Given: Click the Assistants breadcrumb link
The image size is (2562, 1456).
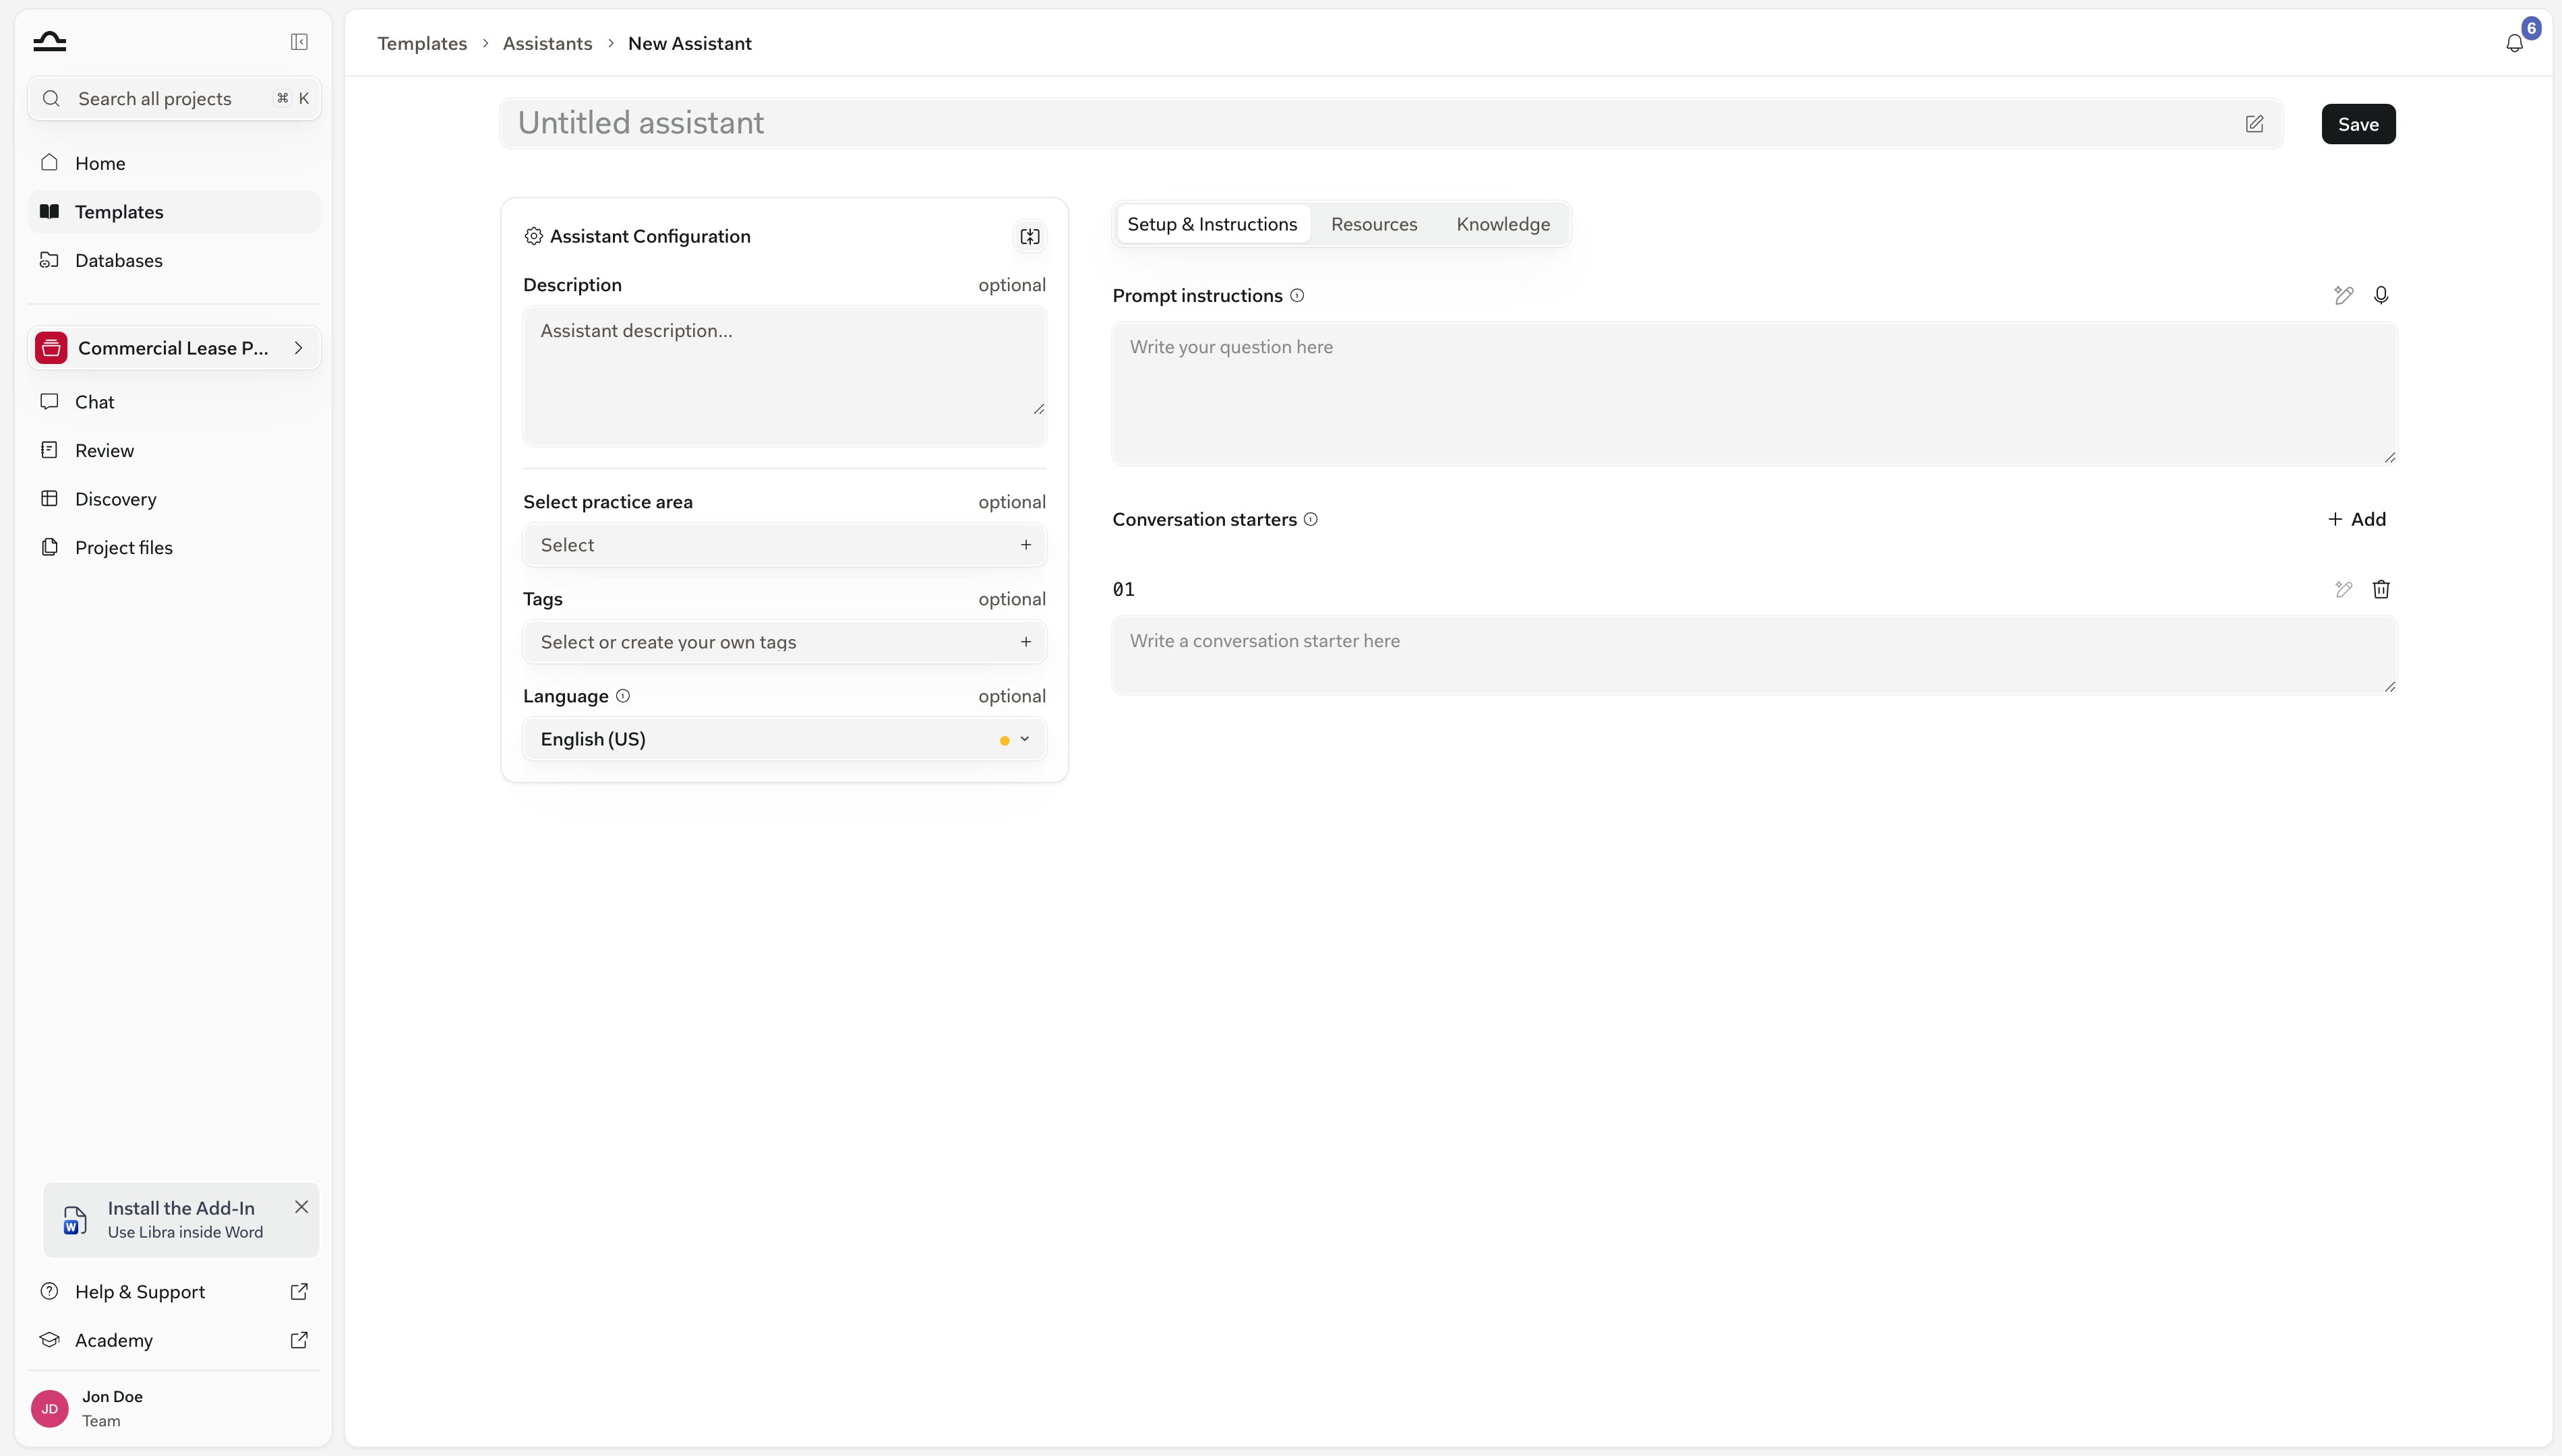Looking at the screenshot, I should [547, 43].
